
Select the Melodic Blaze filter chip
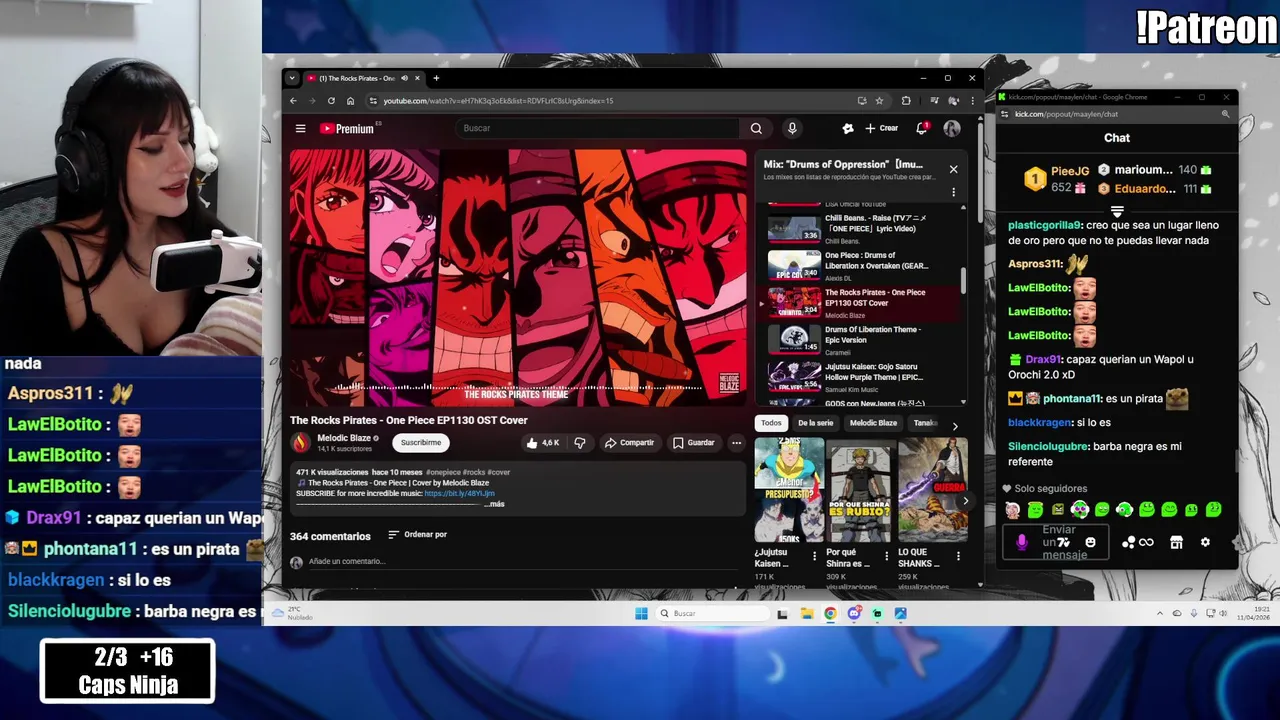(x=873, y=423)
